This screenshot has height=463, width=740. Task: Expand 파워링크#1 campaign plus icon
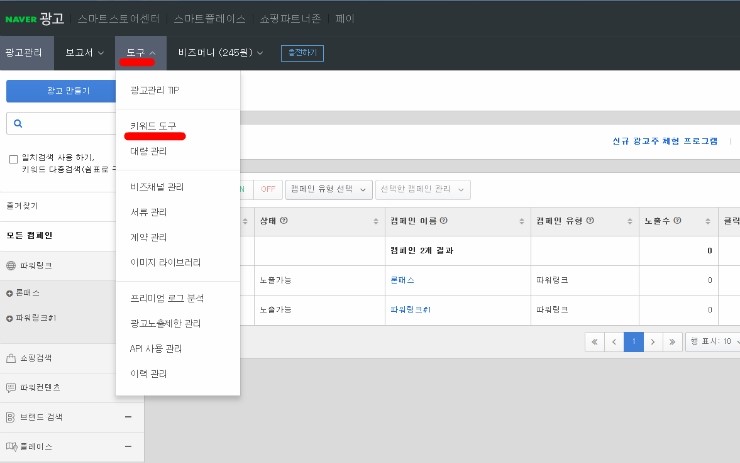pos(9,319)
